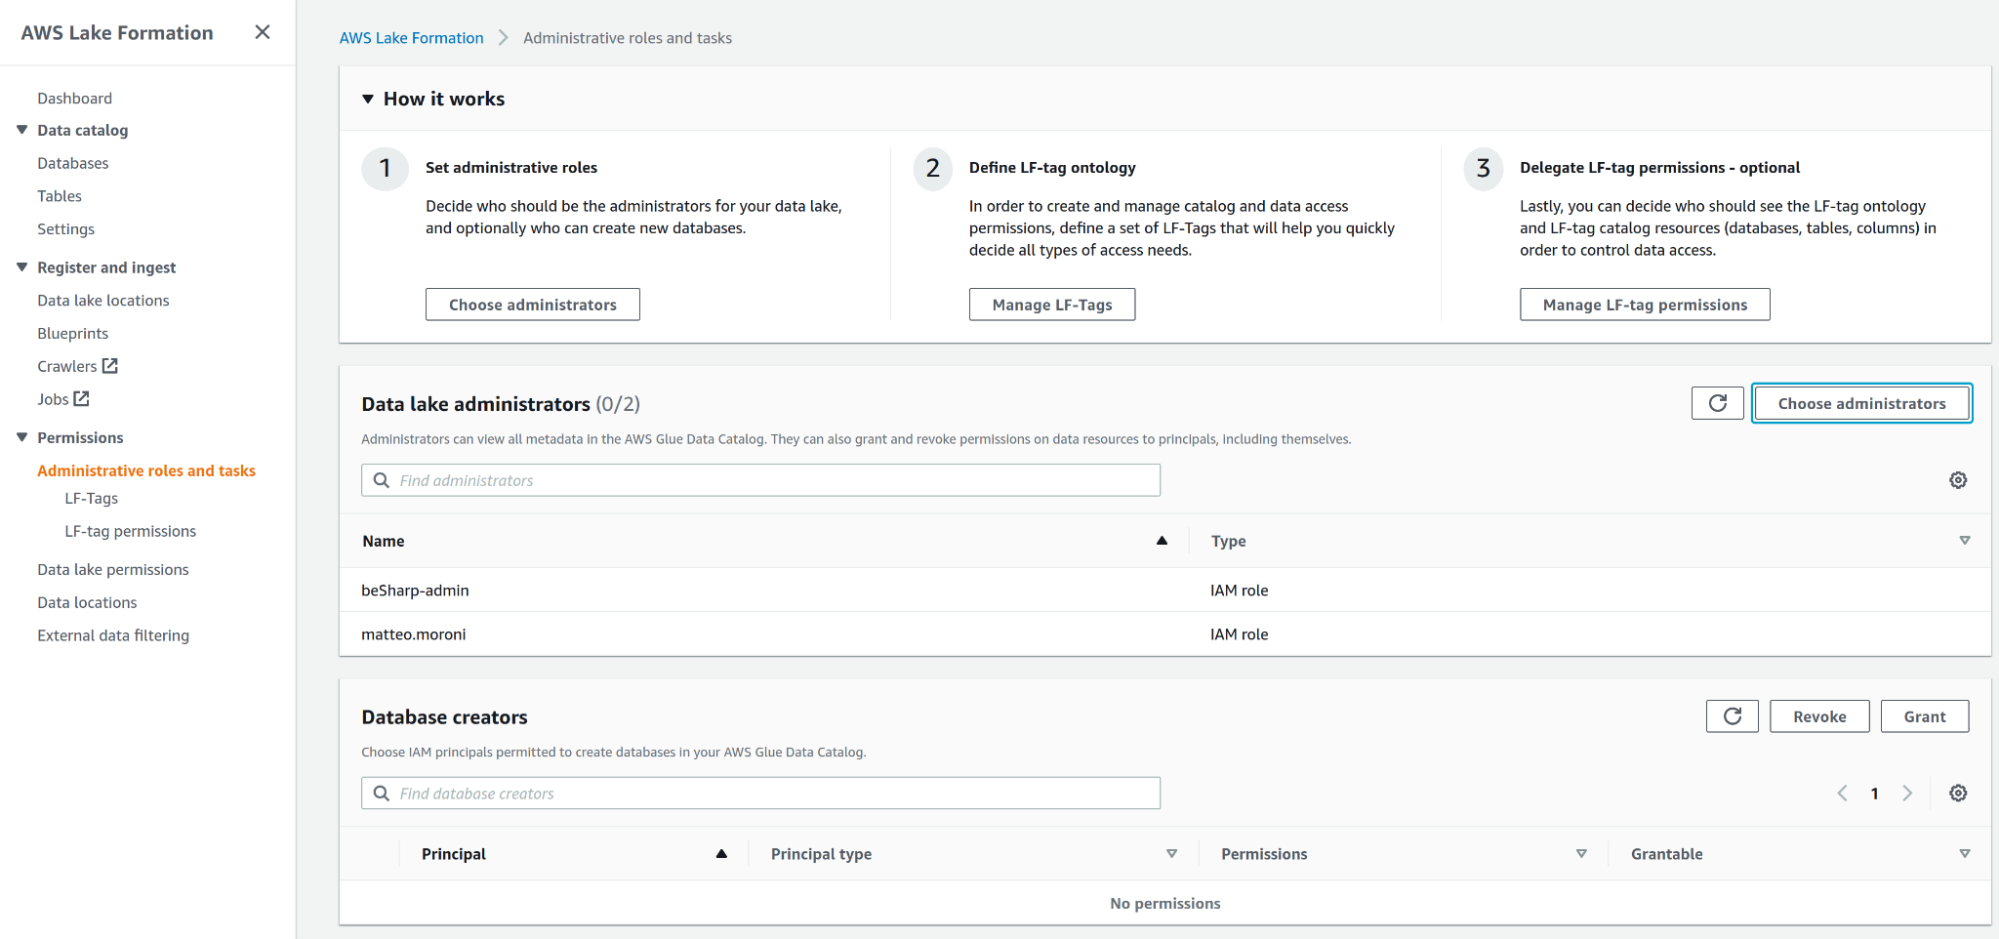
Task: Click the Principal column header
Action: (x=453, y=853)
